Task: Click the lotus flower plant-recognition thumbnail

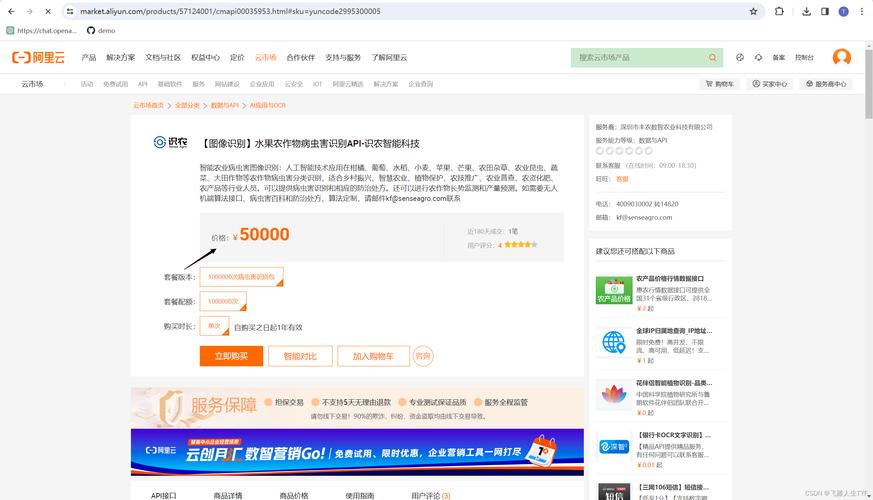Action: coord(614,394)
